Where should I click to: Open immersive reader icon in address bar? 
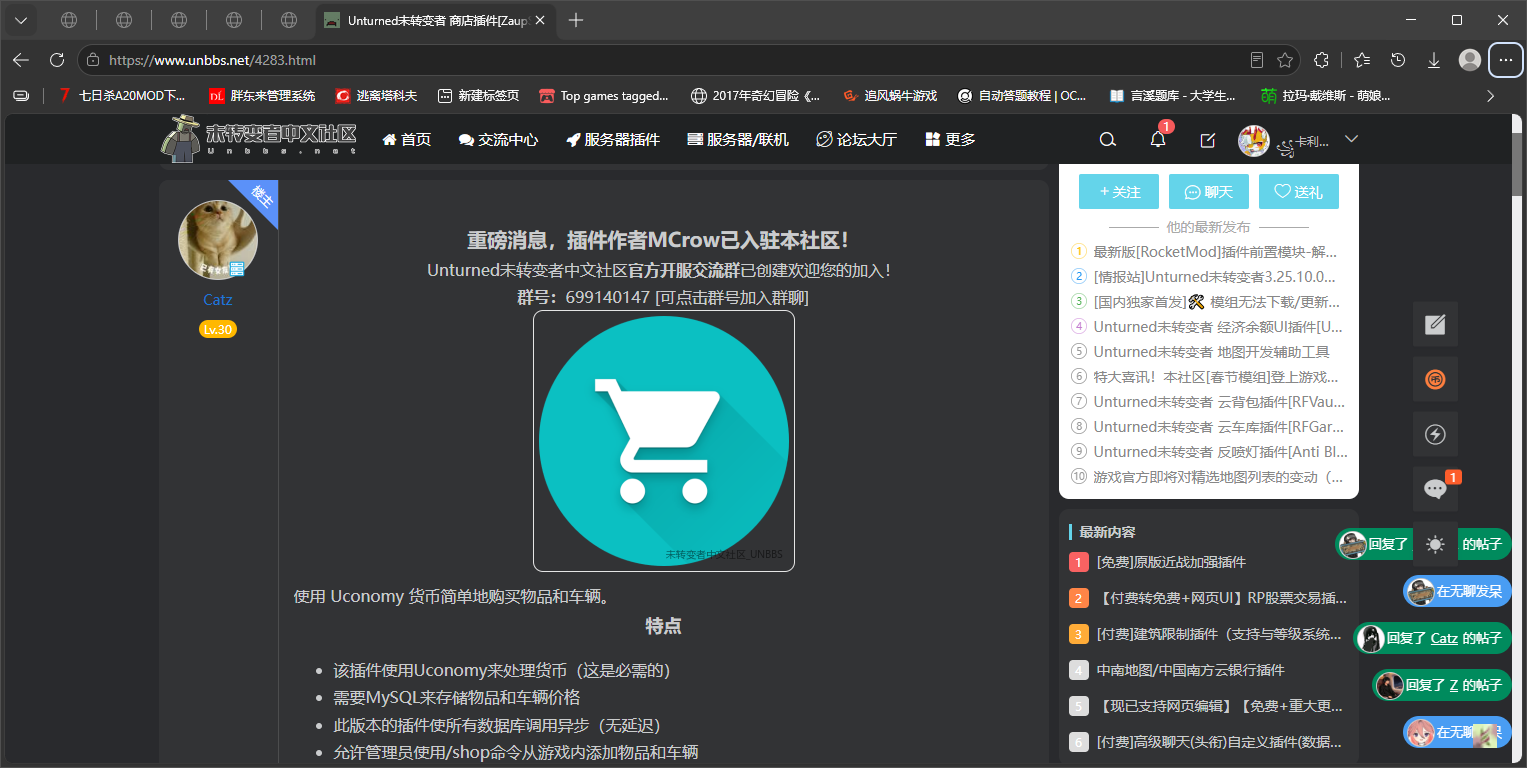[1257, 60]
